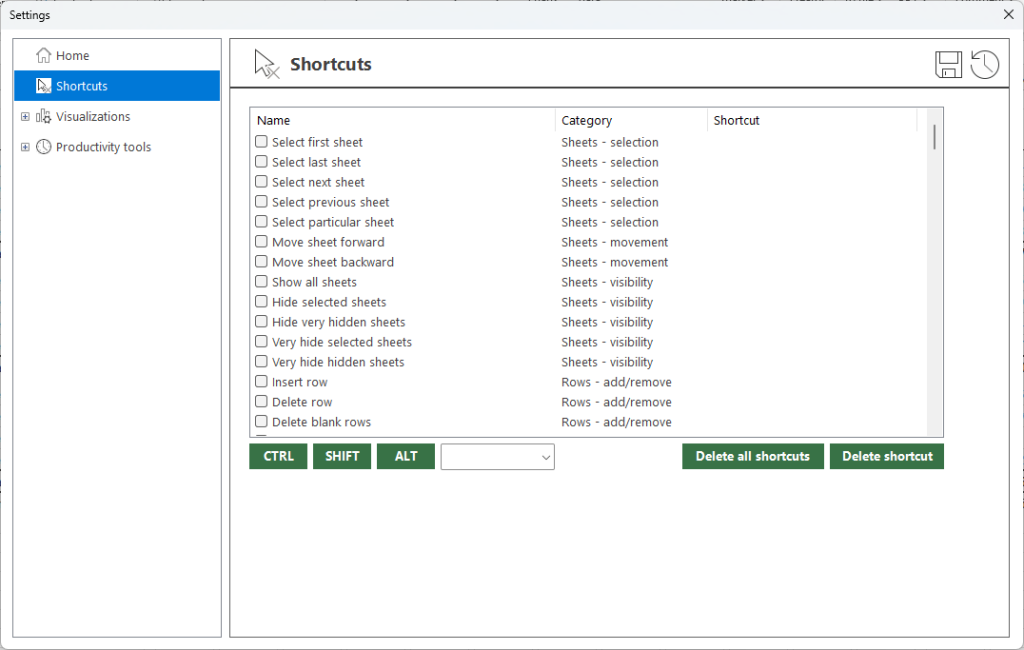Toggle the CTRL modifier button
Screen dimensions: 1024x650
[278, 457]
